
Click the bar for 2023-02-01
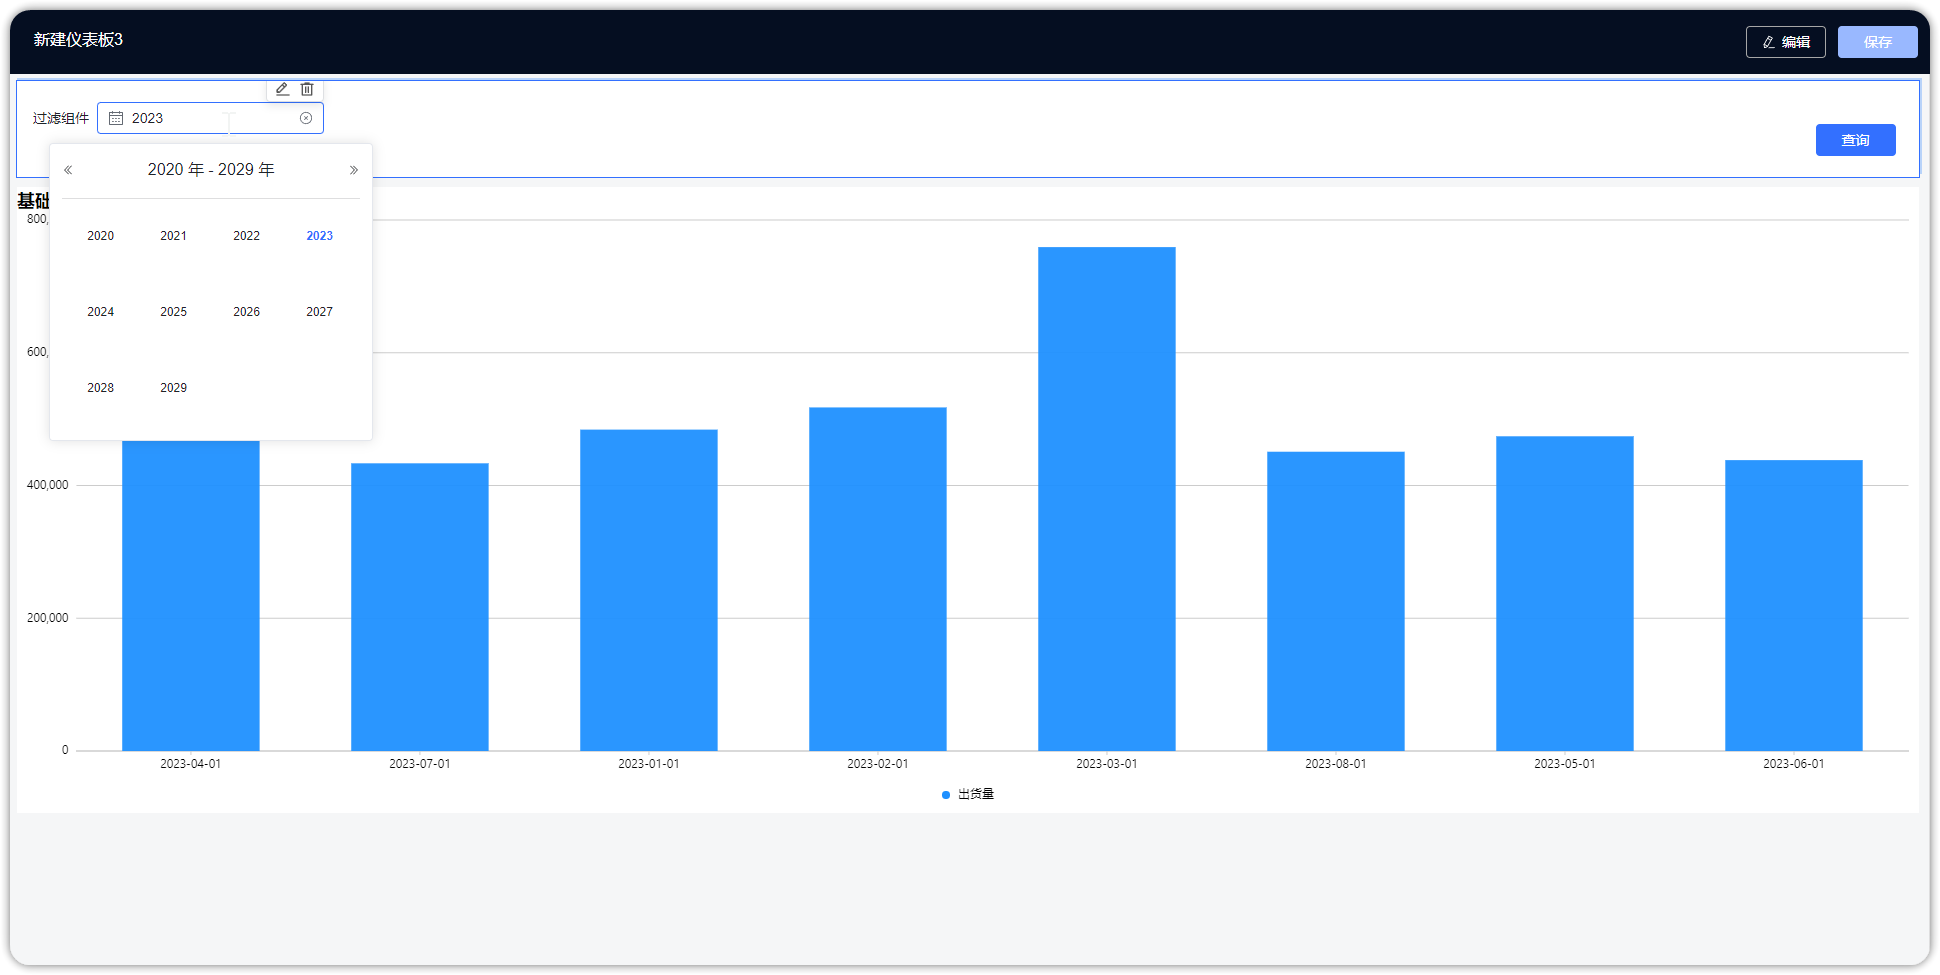(x=877, y=579)
